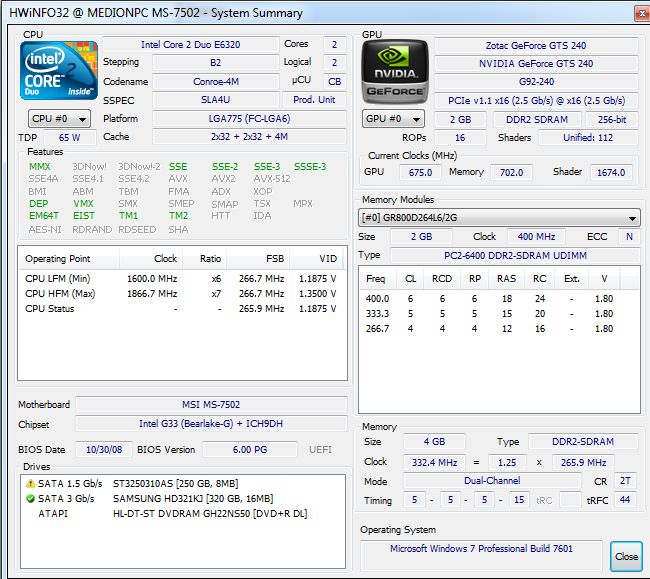Viewport: 650px width, 579px height.
Task: Select the CPU LFM (Min) row
Action: pyautogui.click(x=181, y=279)
